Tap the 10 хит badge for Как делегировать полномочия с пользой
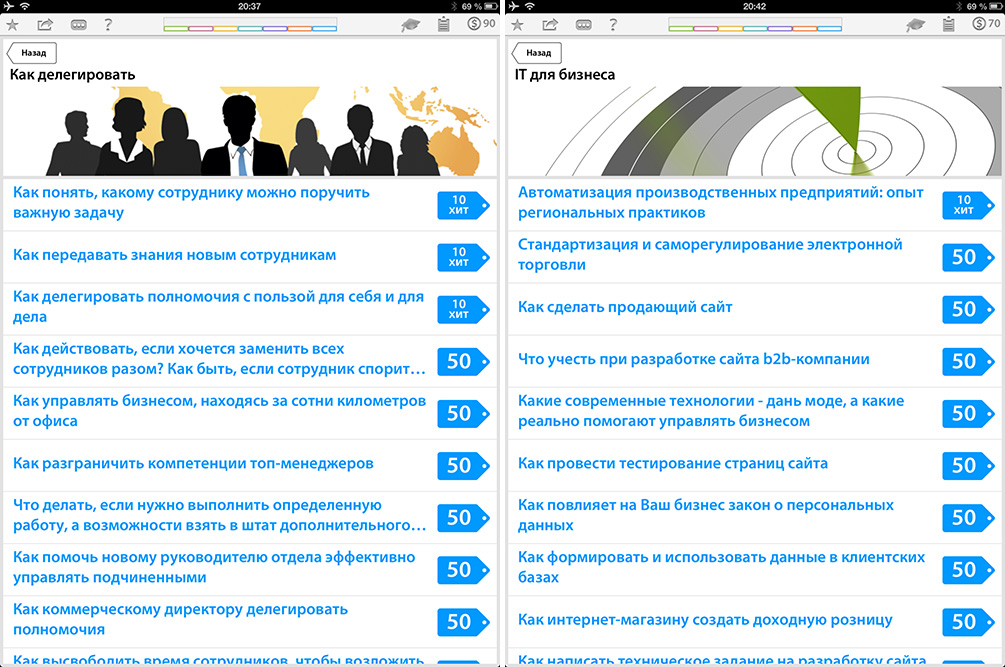 tap(463, 309)
